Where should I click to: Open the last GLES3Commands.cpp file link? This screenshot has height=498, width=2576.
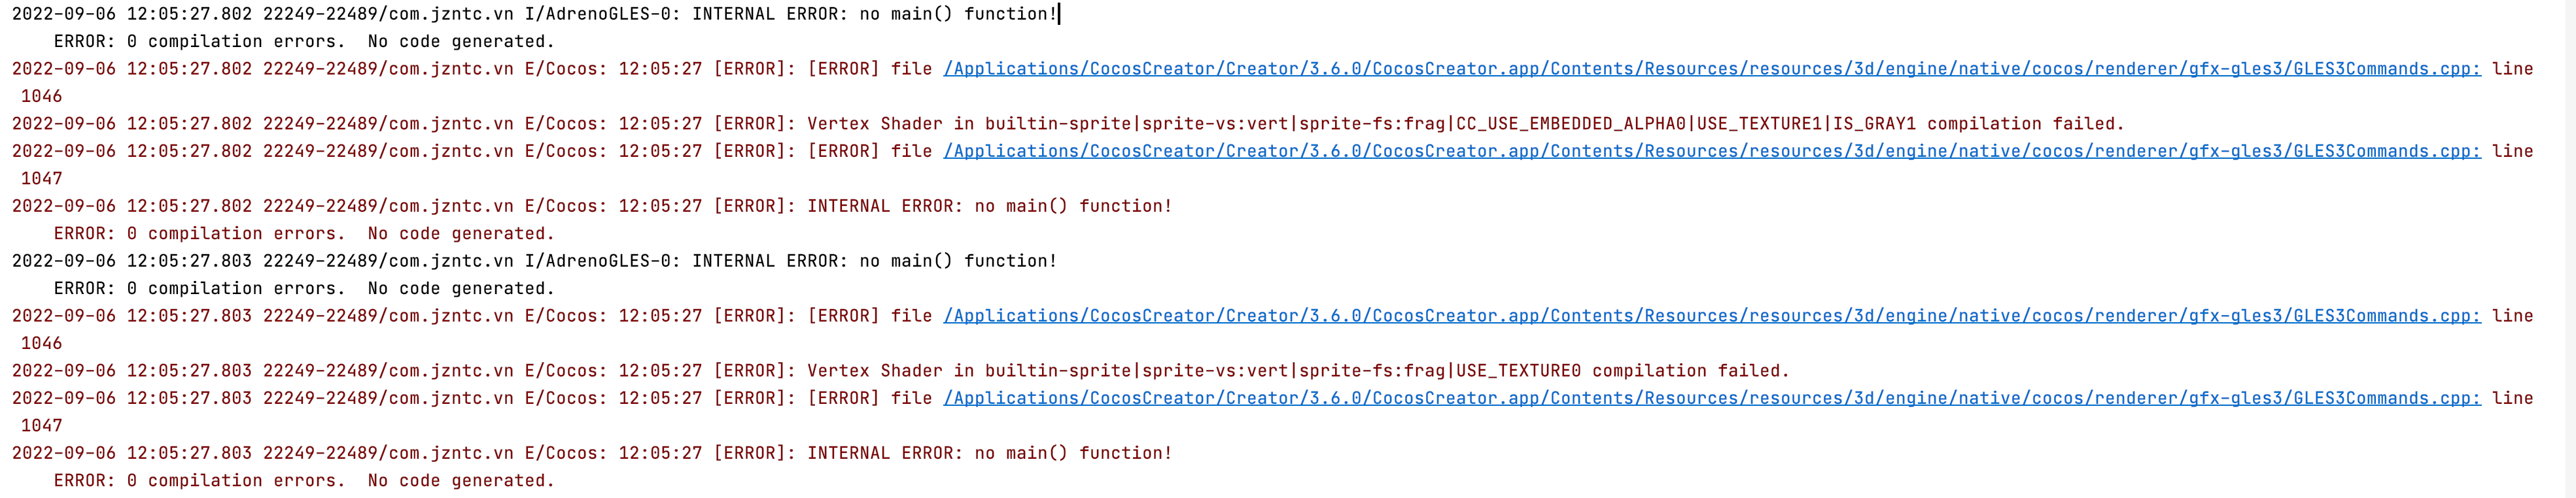pyautogui.click(x=1711, y=398)
